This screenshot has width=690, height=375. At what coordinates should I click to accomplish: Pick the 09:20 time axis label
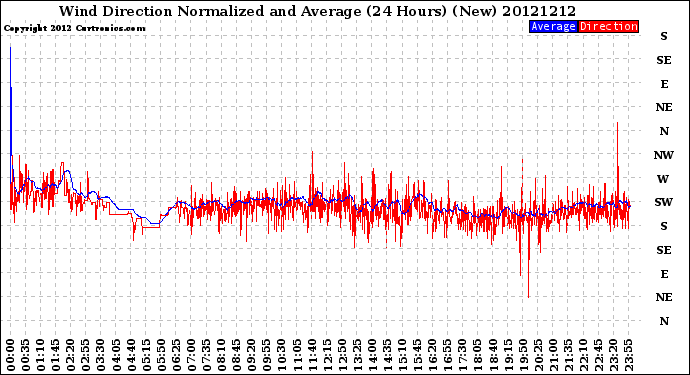point(252,355)
